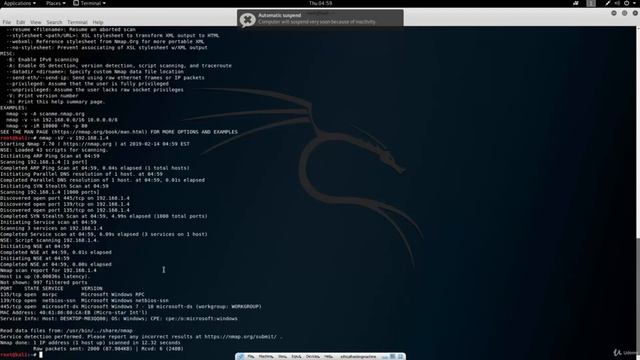Screen dimensions: 640x360
Task: Dismiss the Automatic suspend notification icon
Action: (247, 19)
